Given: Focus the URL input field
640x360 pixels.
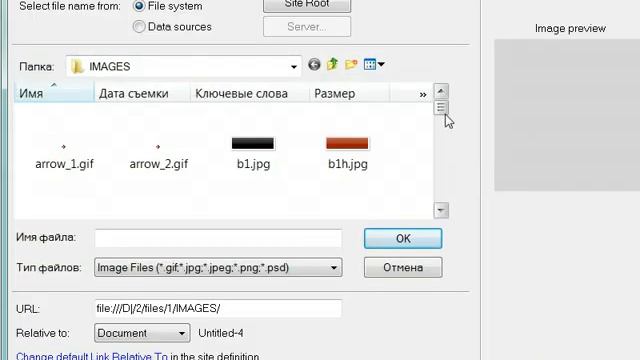Looking at the screenshot, I should pos(218,309).
